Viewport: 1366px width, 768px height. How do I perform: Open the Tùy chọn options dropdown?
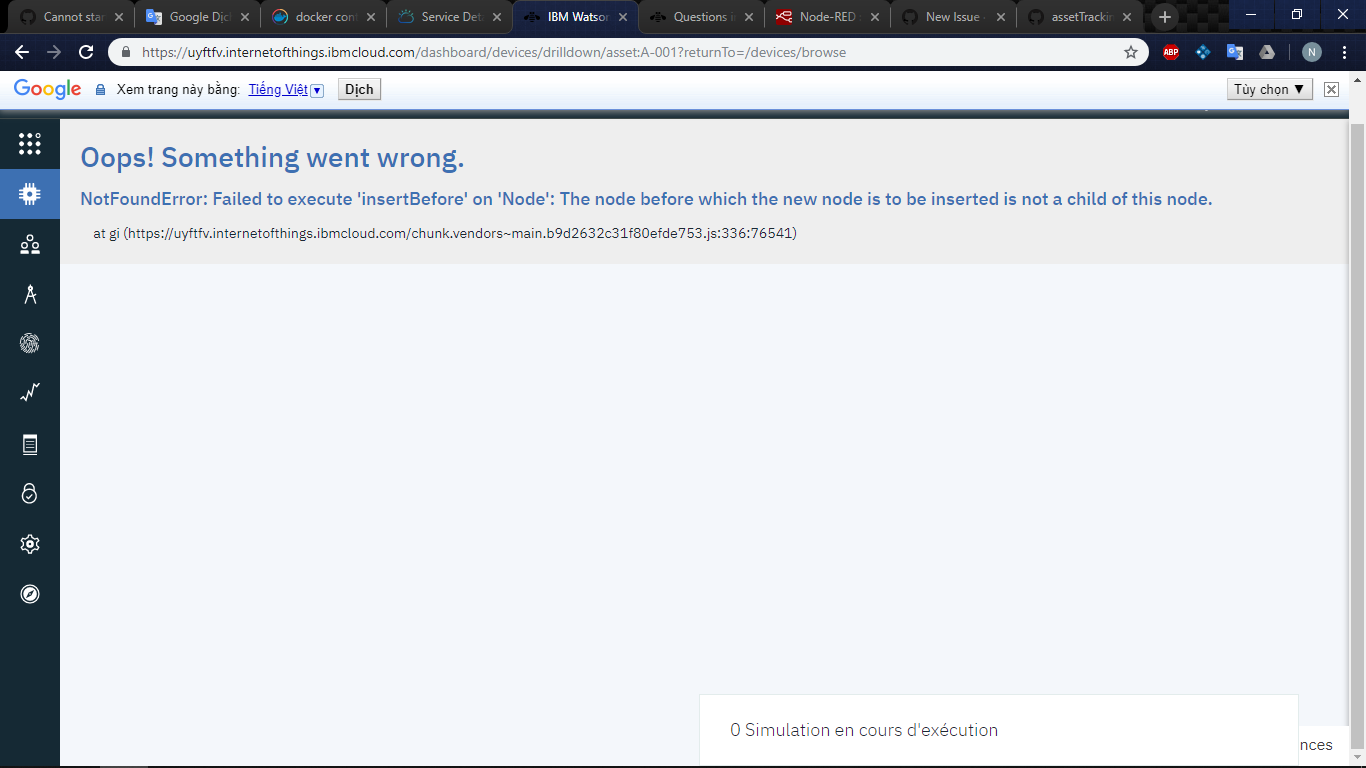[x=1269, y=89]
